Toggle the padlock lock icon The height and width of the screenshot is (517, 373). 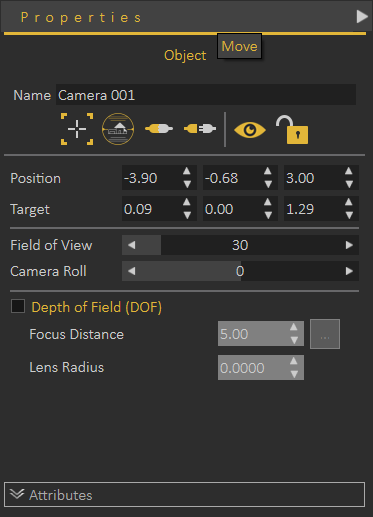pyautogui.click(x=292, y=130)
